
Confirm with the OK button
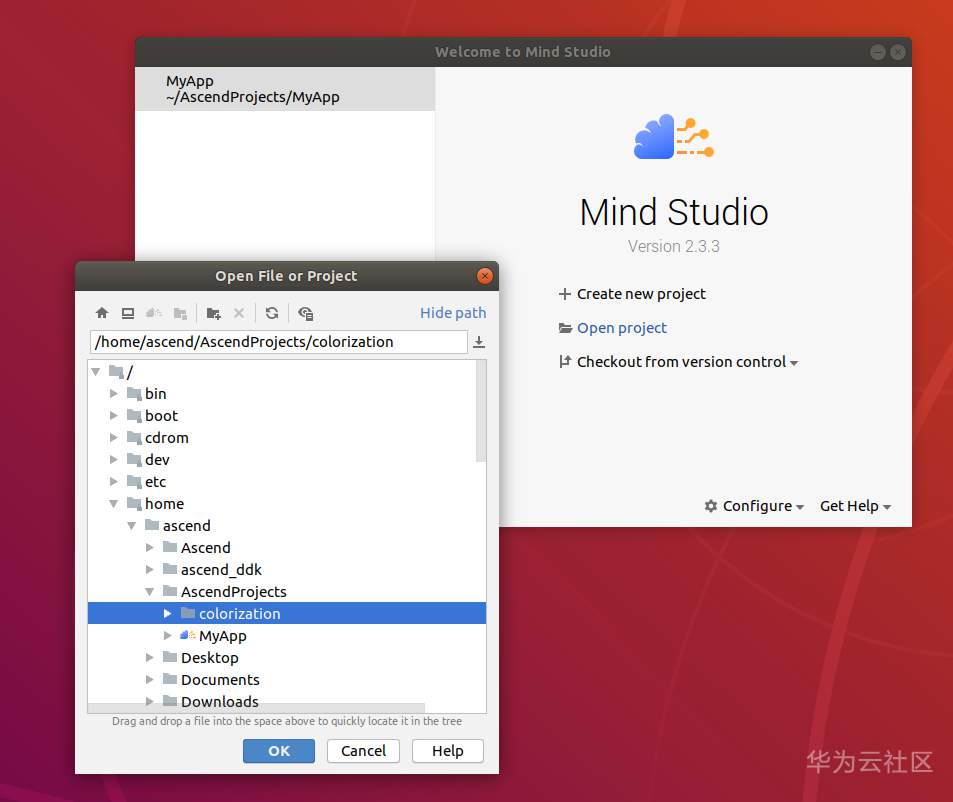coord(279,751)
